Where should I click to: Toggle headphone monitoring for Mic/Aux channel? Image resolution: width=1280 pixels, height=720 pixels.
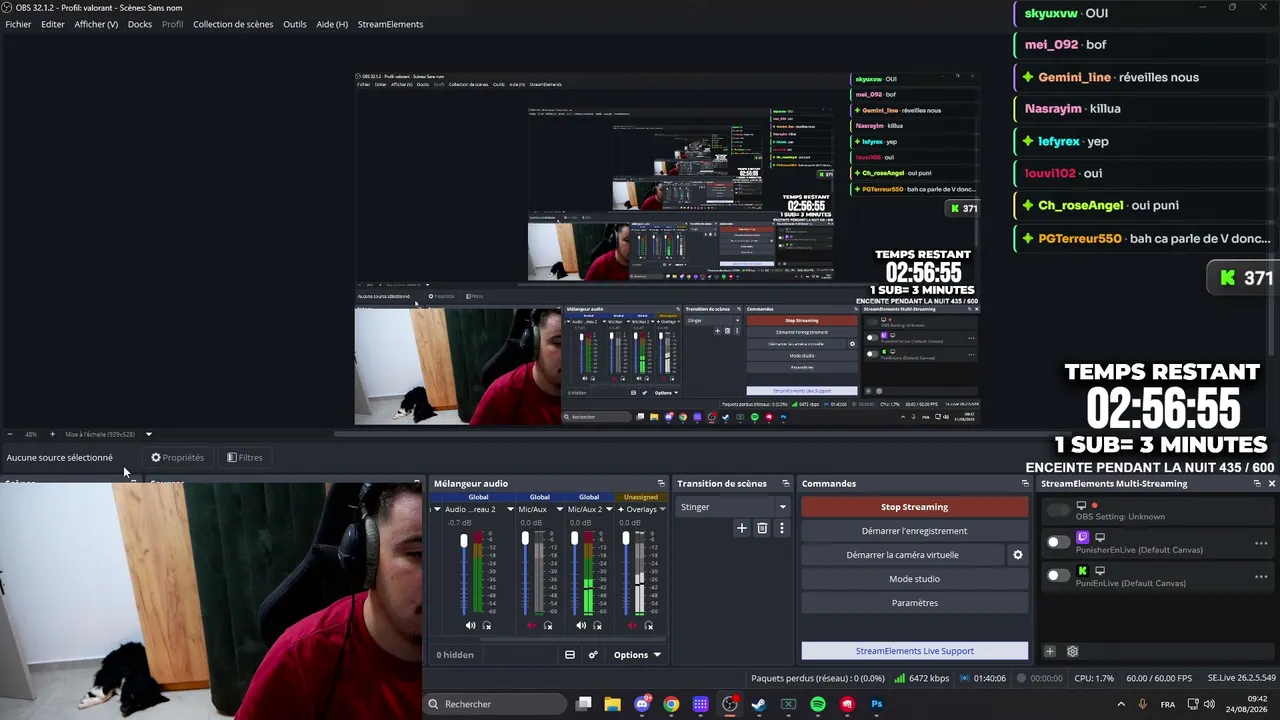coord(548,626)
